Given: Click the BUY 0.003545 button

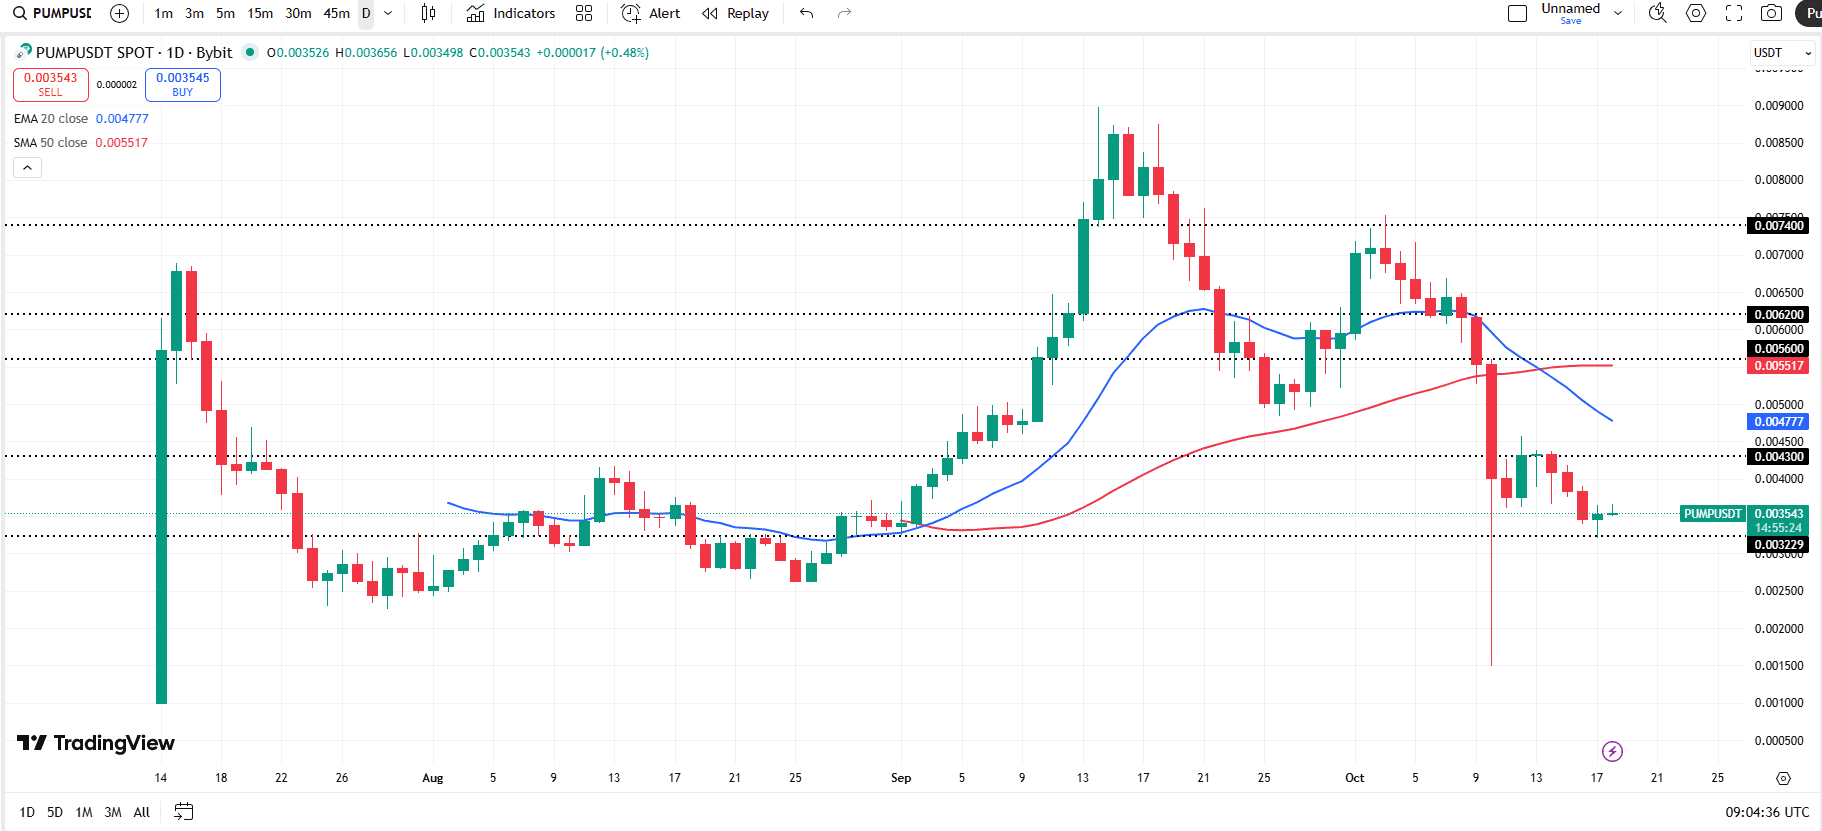Looking at the screenshot, I should click(182, 84).
